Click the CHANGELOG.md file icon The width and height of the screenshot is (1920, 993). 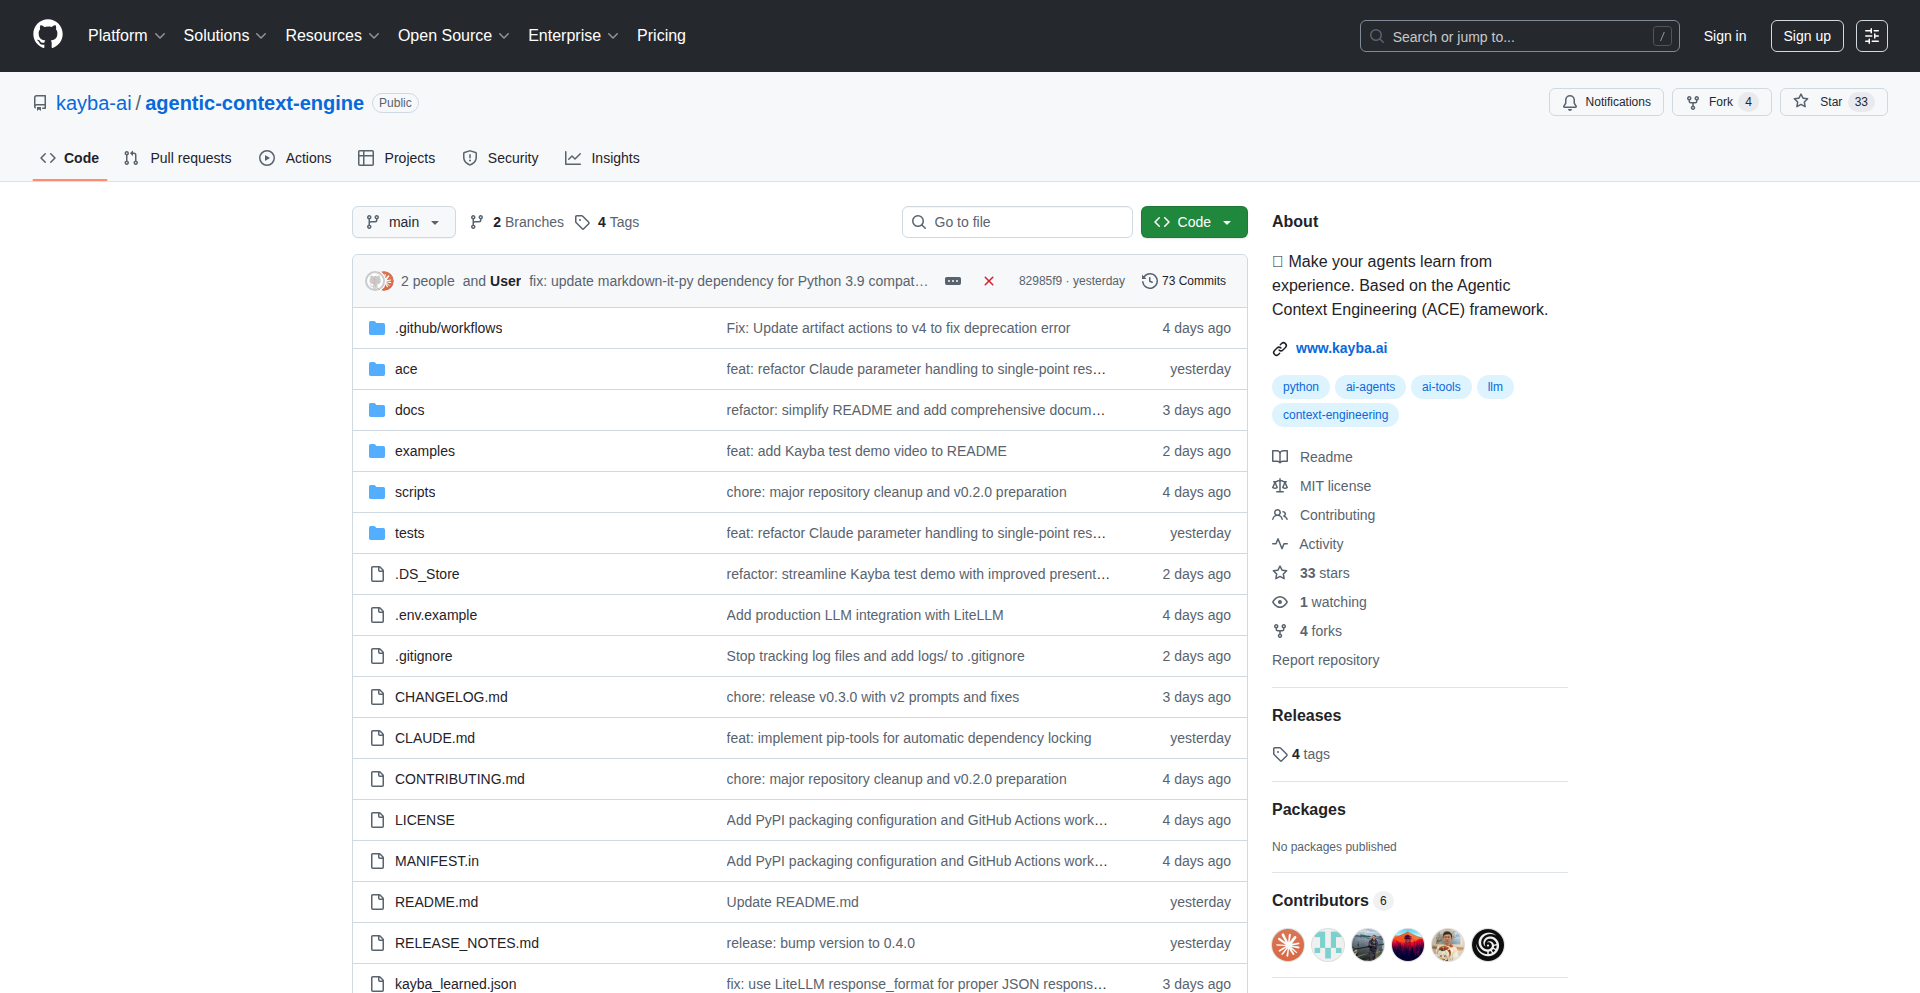377,697
